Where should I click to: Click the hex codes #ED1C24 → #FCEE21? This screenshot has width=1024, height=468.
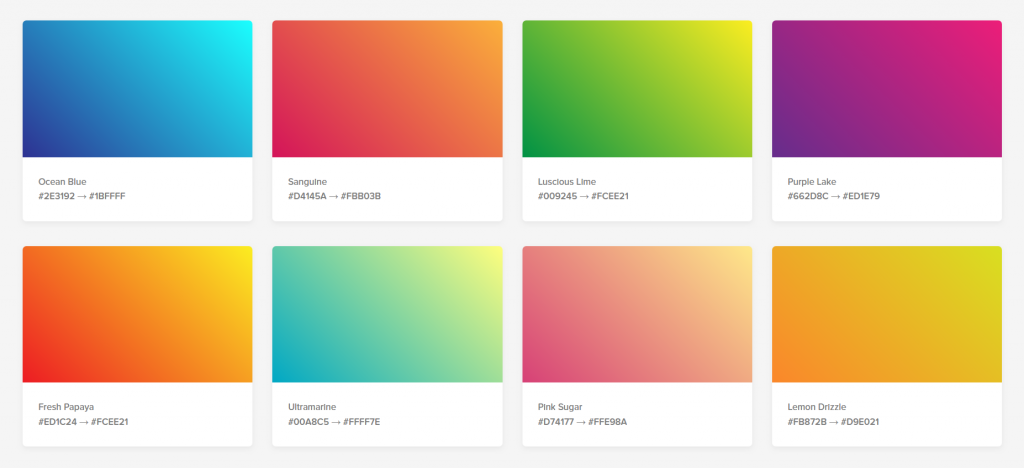point(84,422)
